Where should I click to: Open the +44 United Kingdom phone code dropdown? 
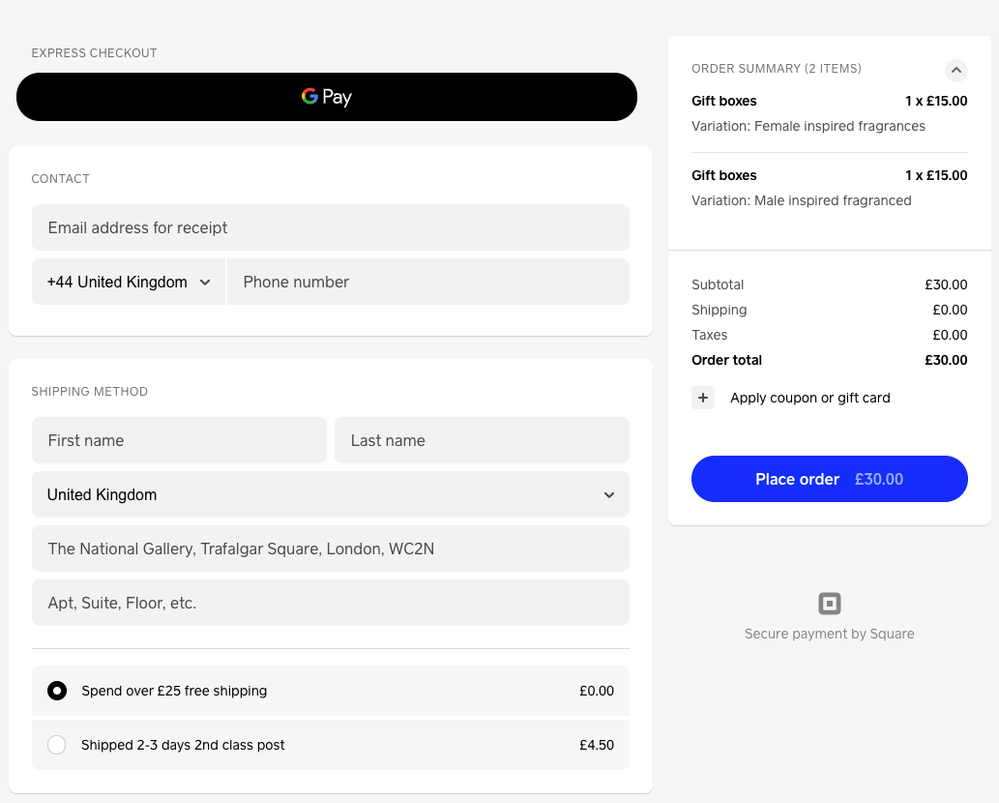[x=128, y=281]
